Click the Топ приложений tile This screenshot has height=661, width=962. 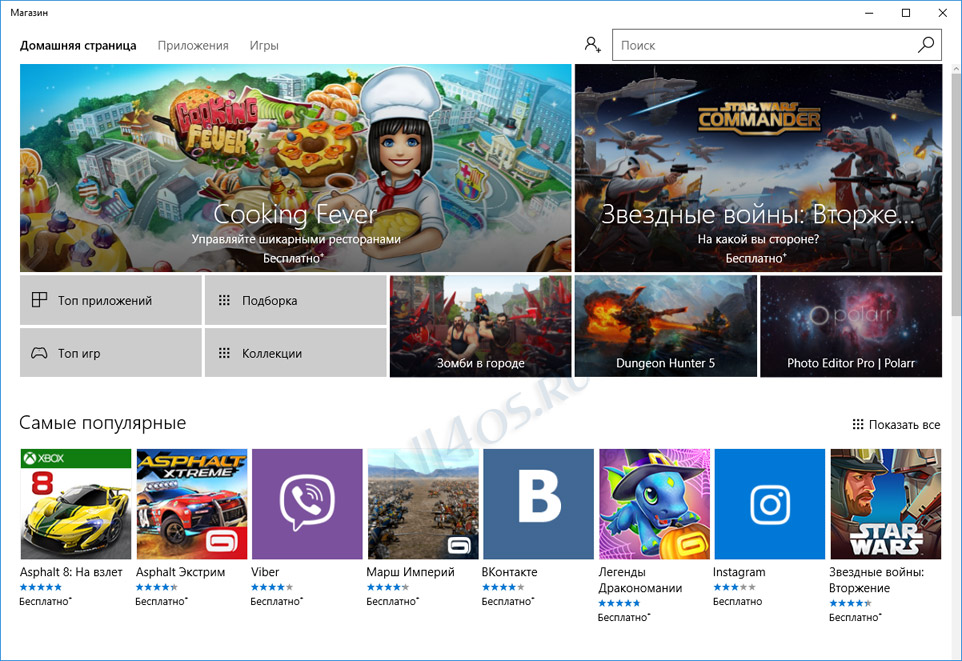[110, 300]
